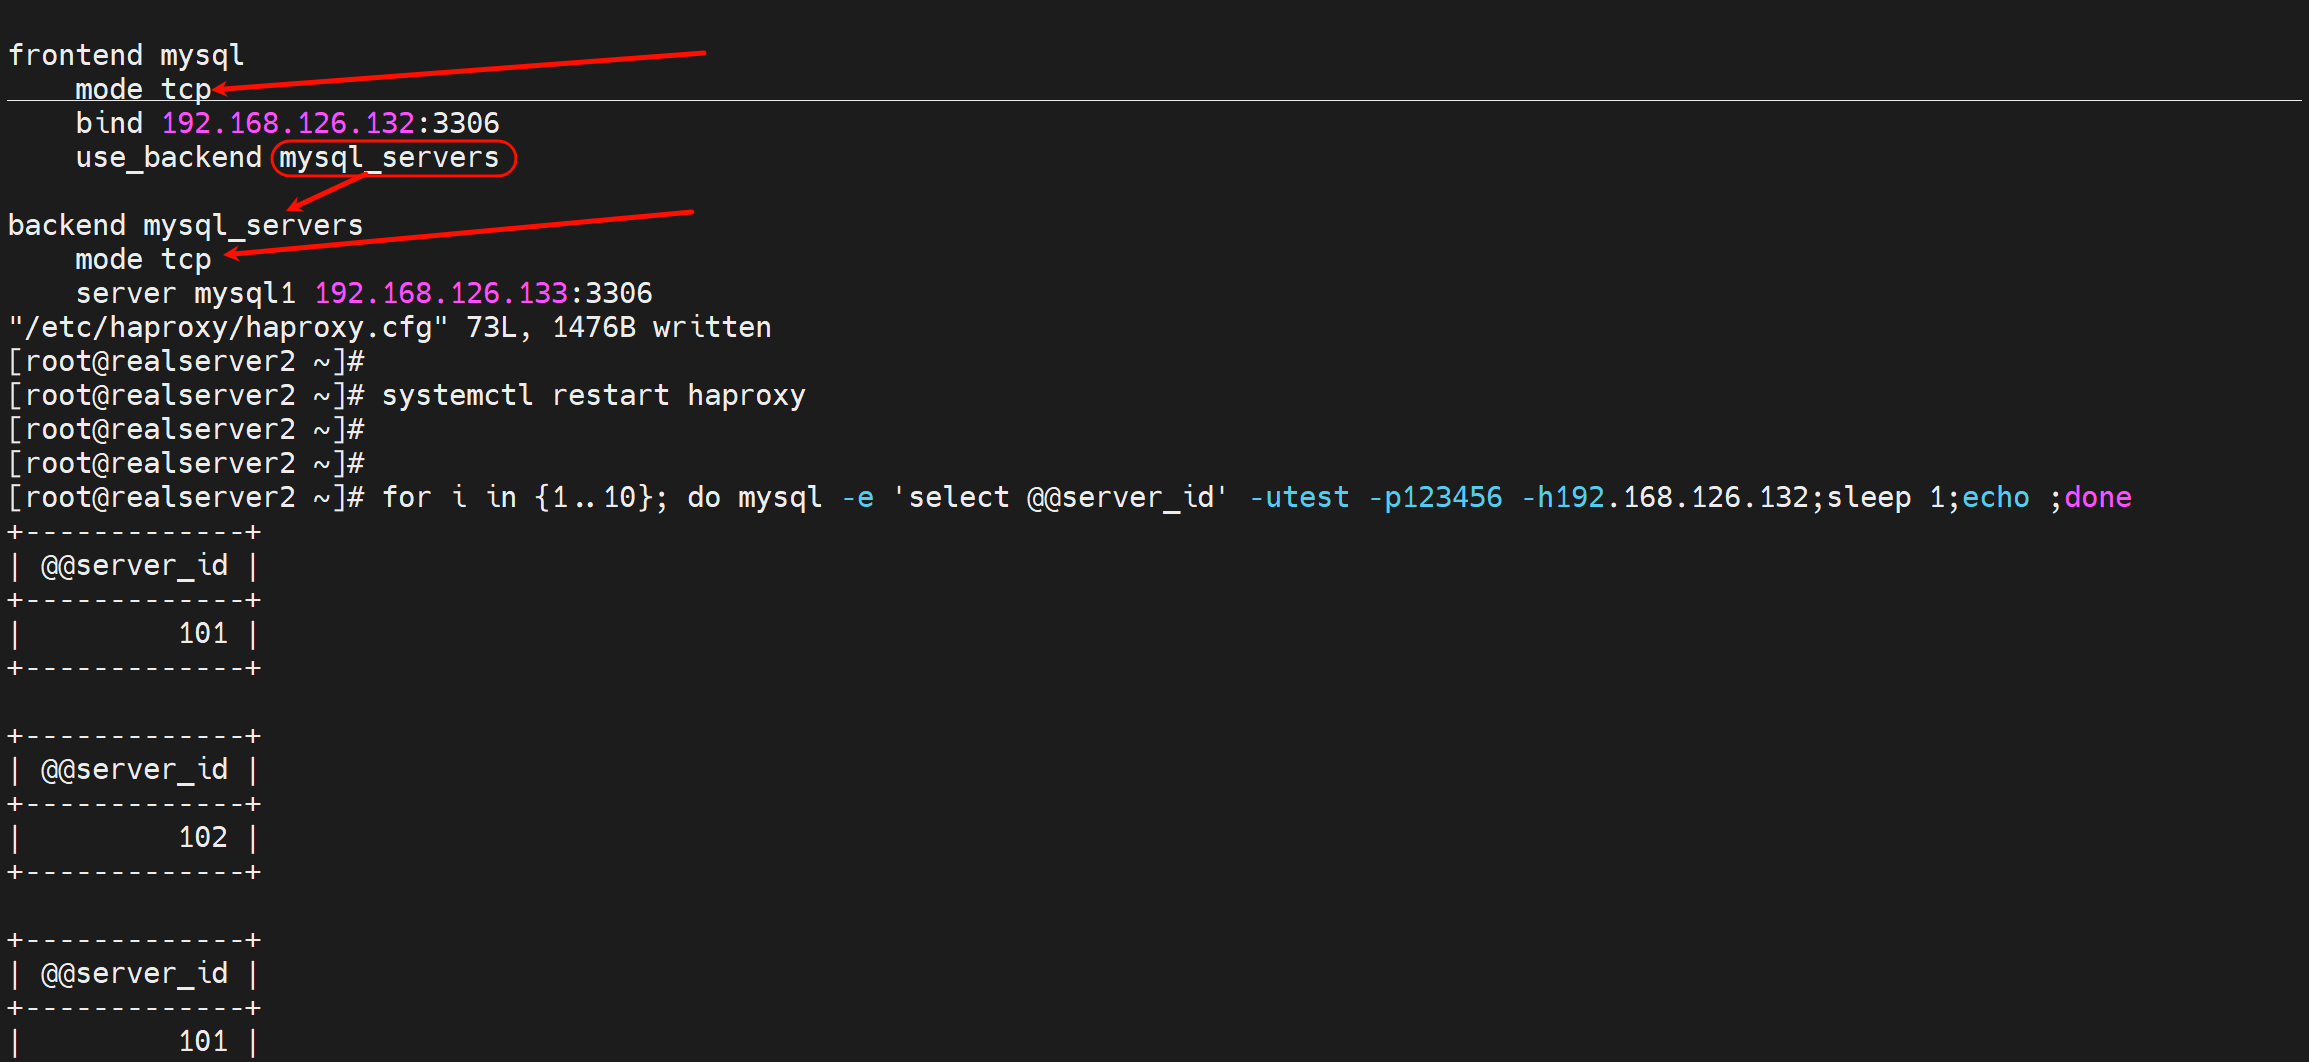Select the bind address 192.168.126.132:3306
This screenshot has height=1062, width=2309.
330,123
